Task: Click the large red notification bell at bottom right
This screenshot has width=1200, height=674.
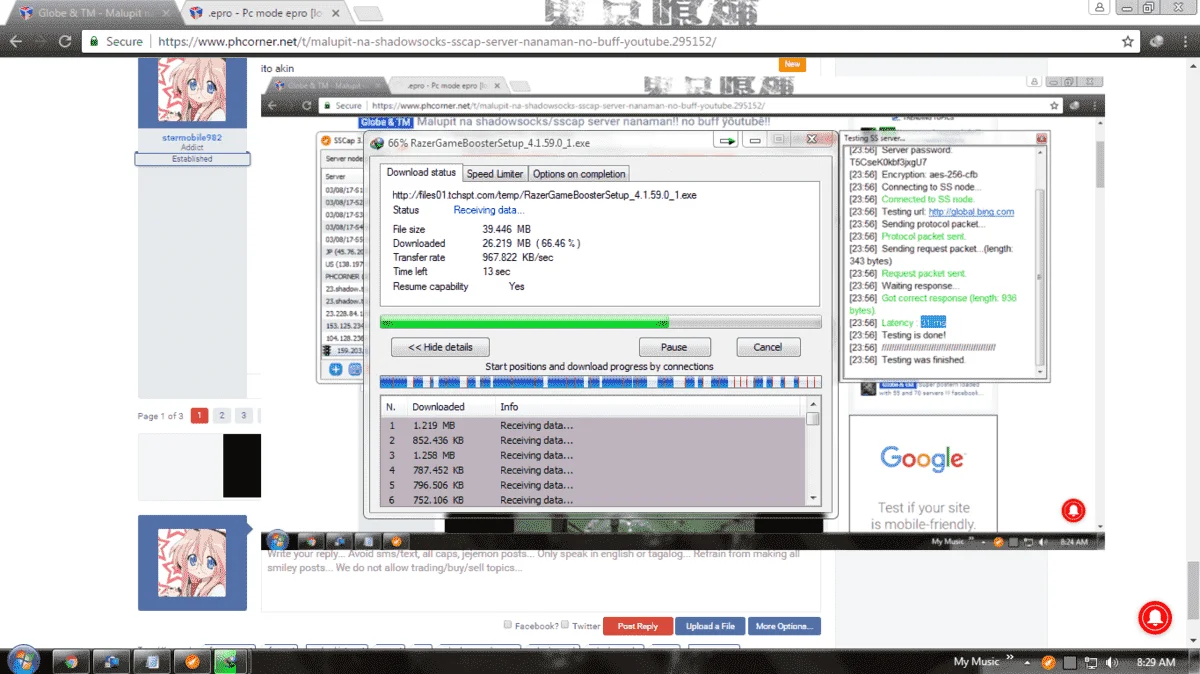Action: 1155,617
